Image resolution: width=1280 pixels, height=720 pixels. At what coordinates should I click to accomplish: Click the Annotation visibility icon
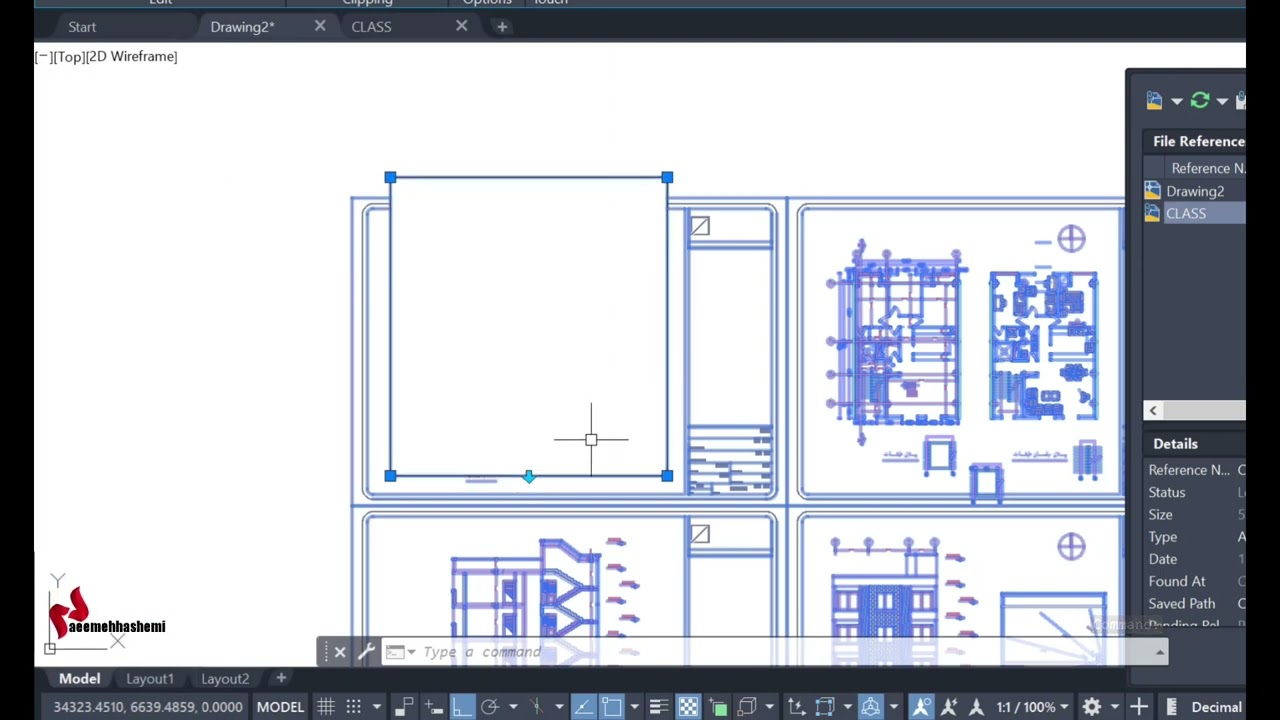click(921, 707)
